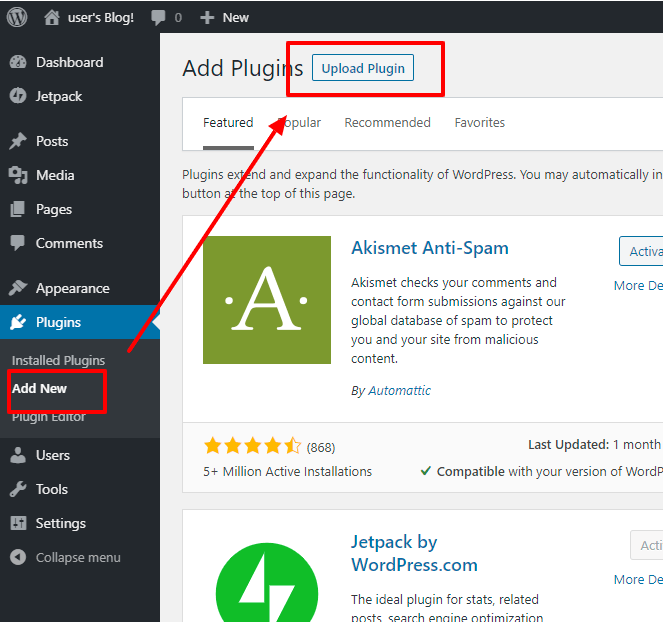Open the Media menu
The height and width of the screenshot is (622, 664).
55,175
